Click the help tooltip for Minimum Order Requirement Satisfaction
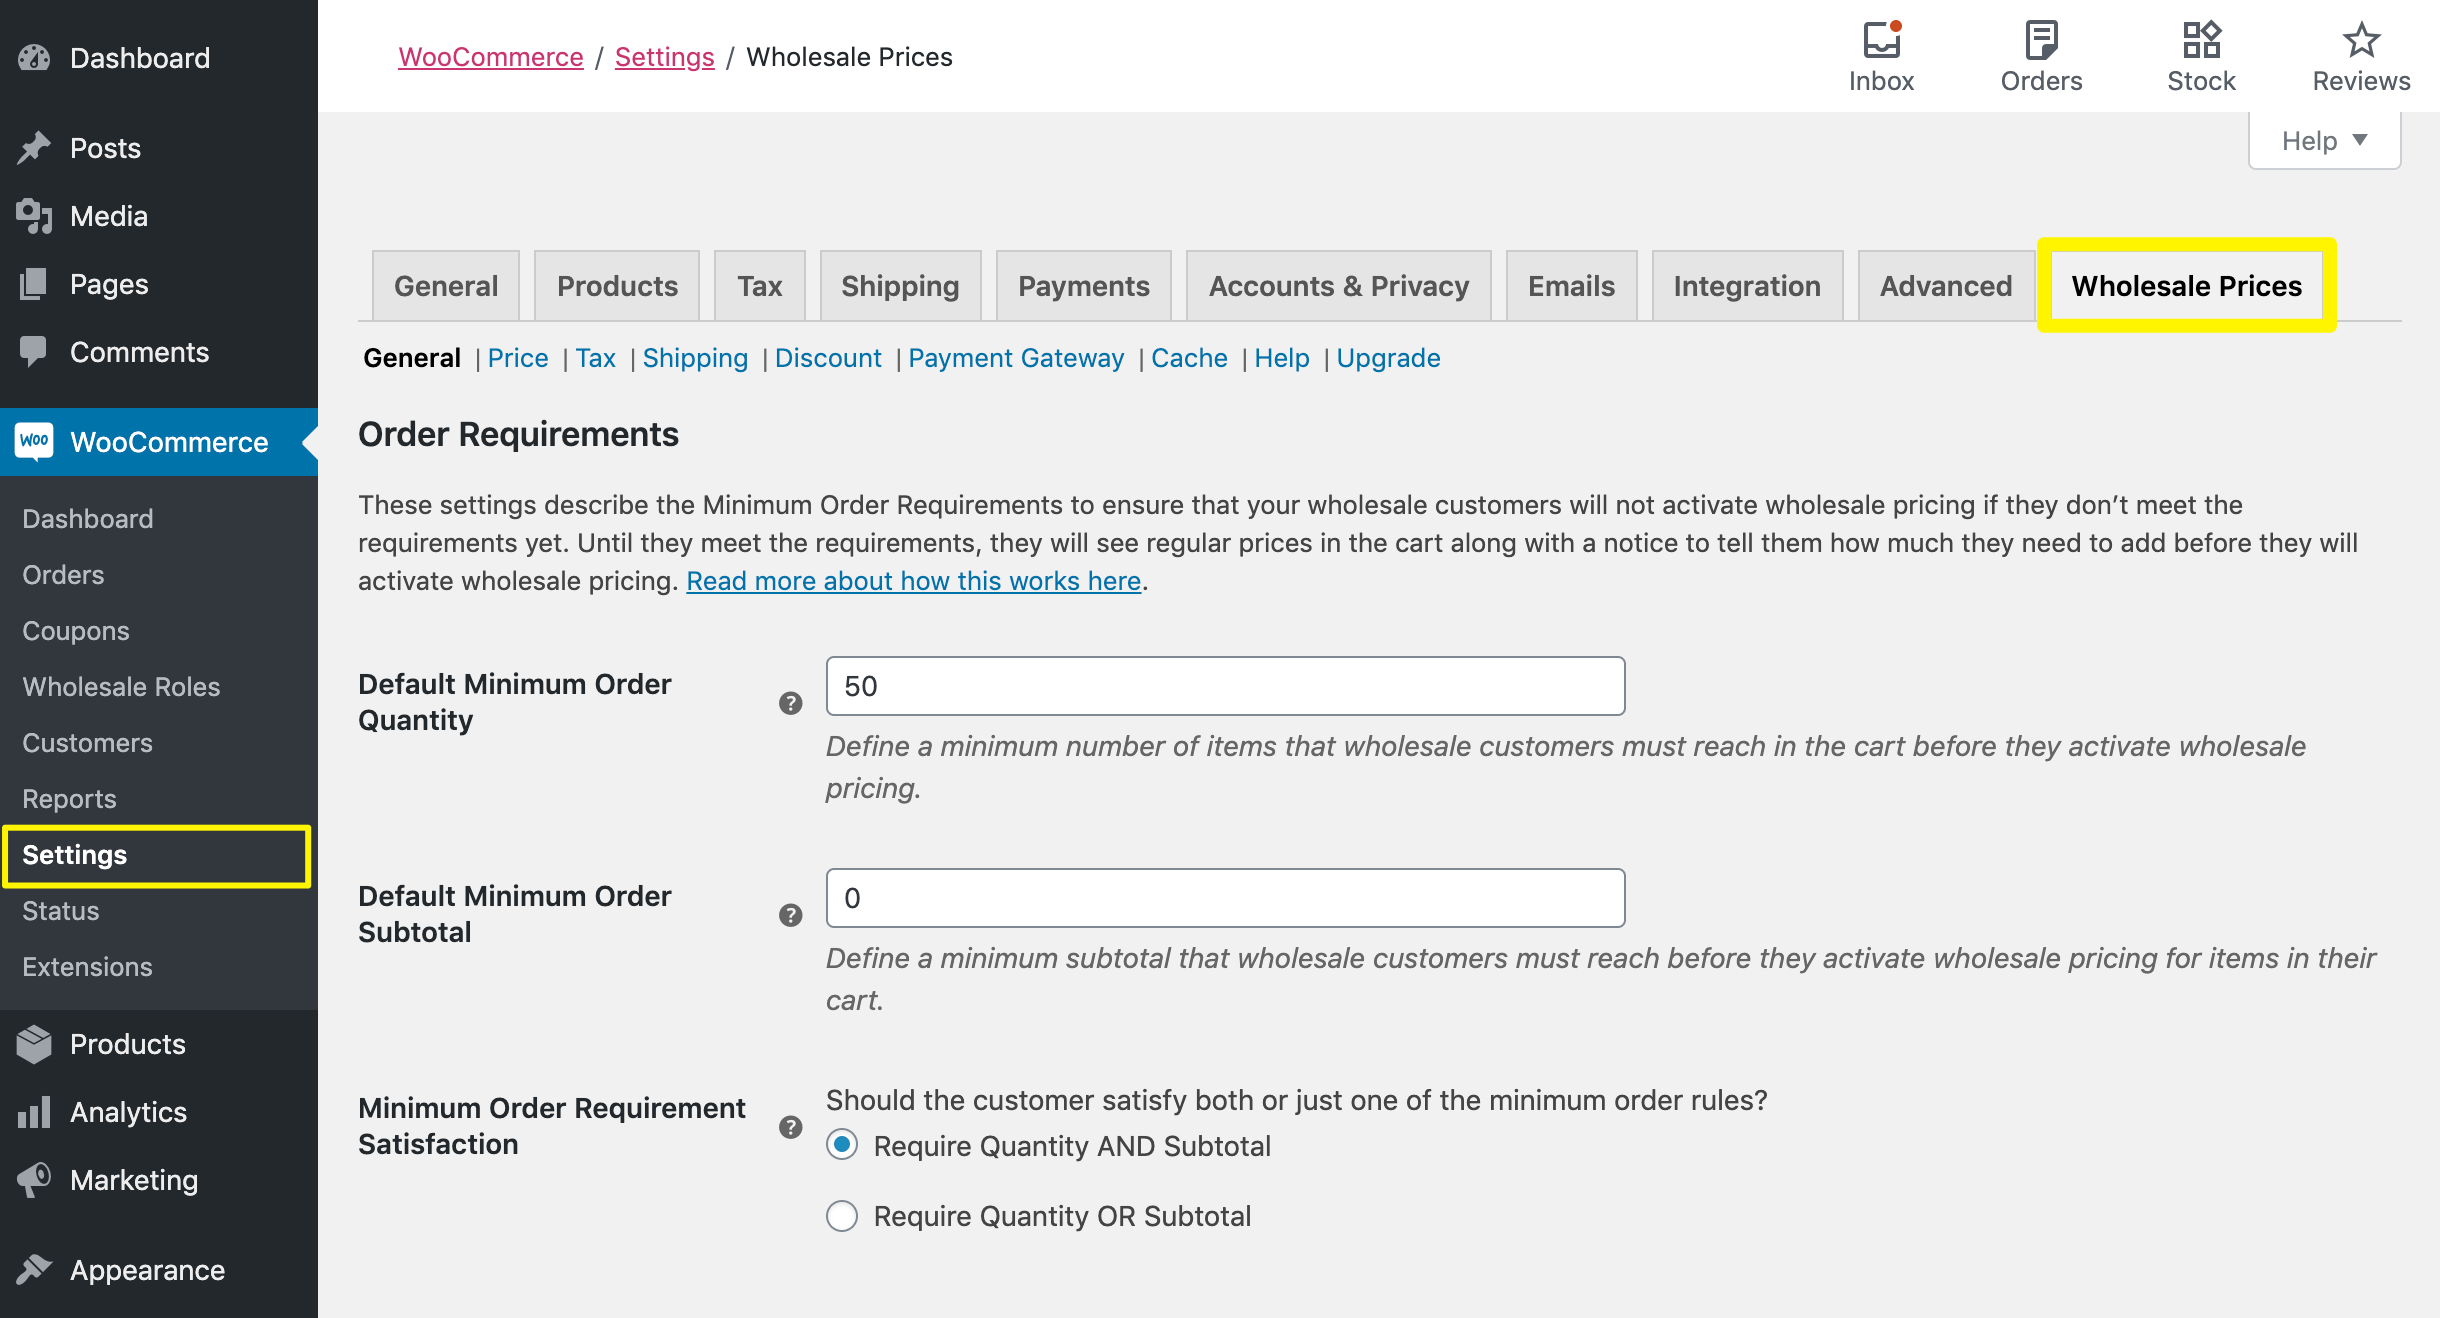 coord(790,1127)
